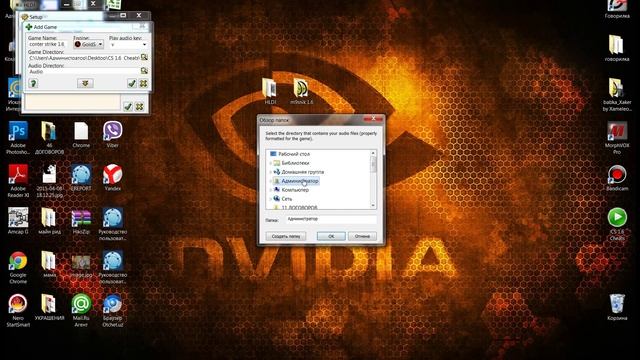Click the folder tree scrollbar up arrow
The width and height of the screenshot is (640, 360).
point(373,153)
